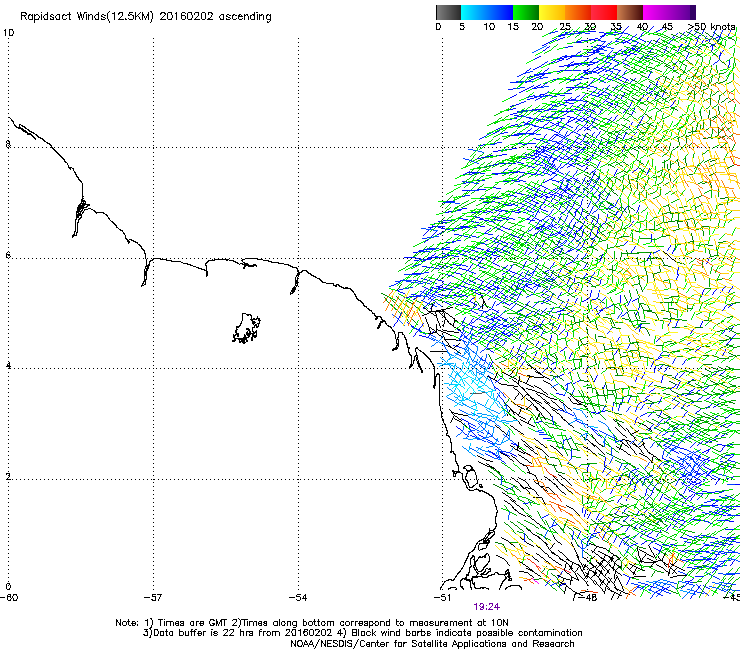Click the latitude axis label '2'

click(x=8, y=476)
